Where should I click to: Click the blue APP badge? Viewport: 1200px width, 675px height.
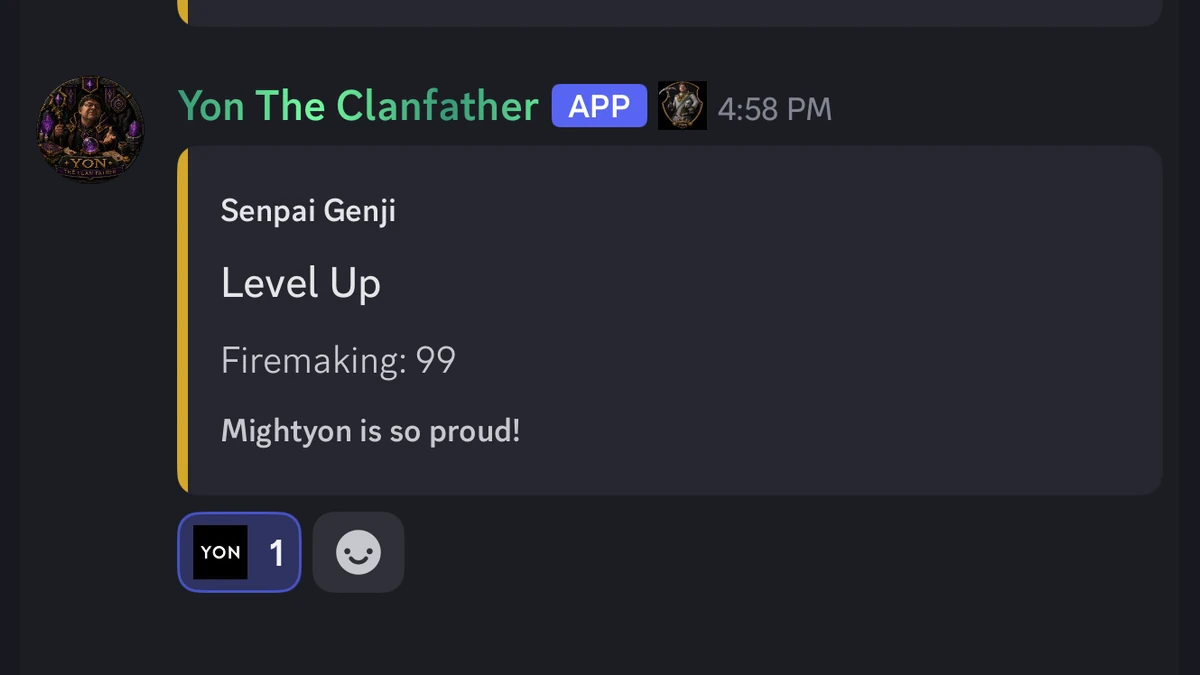coord(599,106)
